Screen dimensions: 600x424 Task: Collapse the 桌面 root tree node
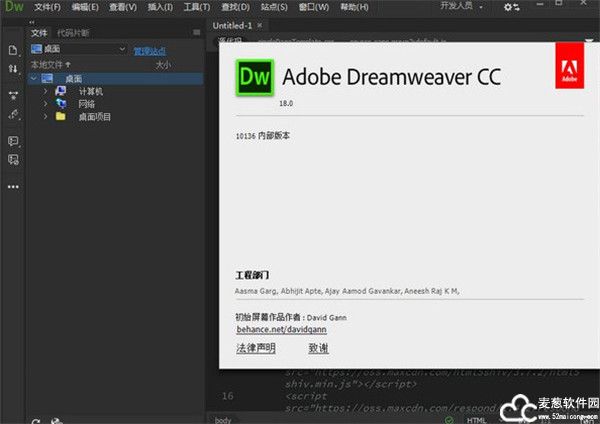[34, 78]
